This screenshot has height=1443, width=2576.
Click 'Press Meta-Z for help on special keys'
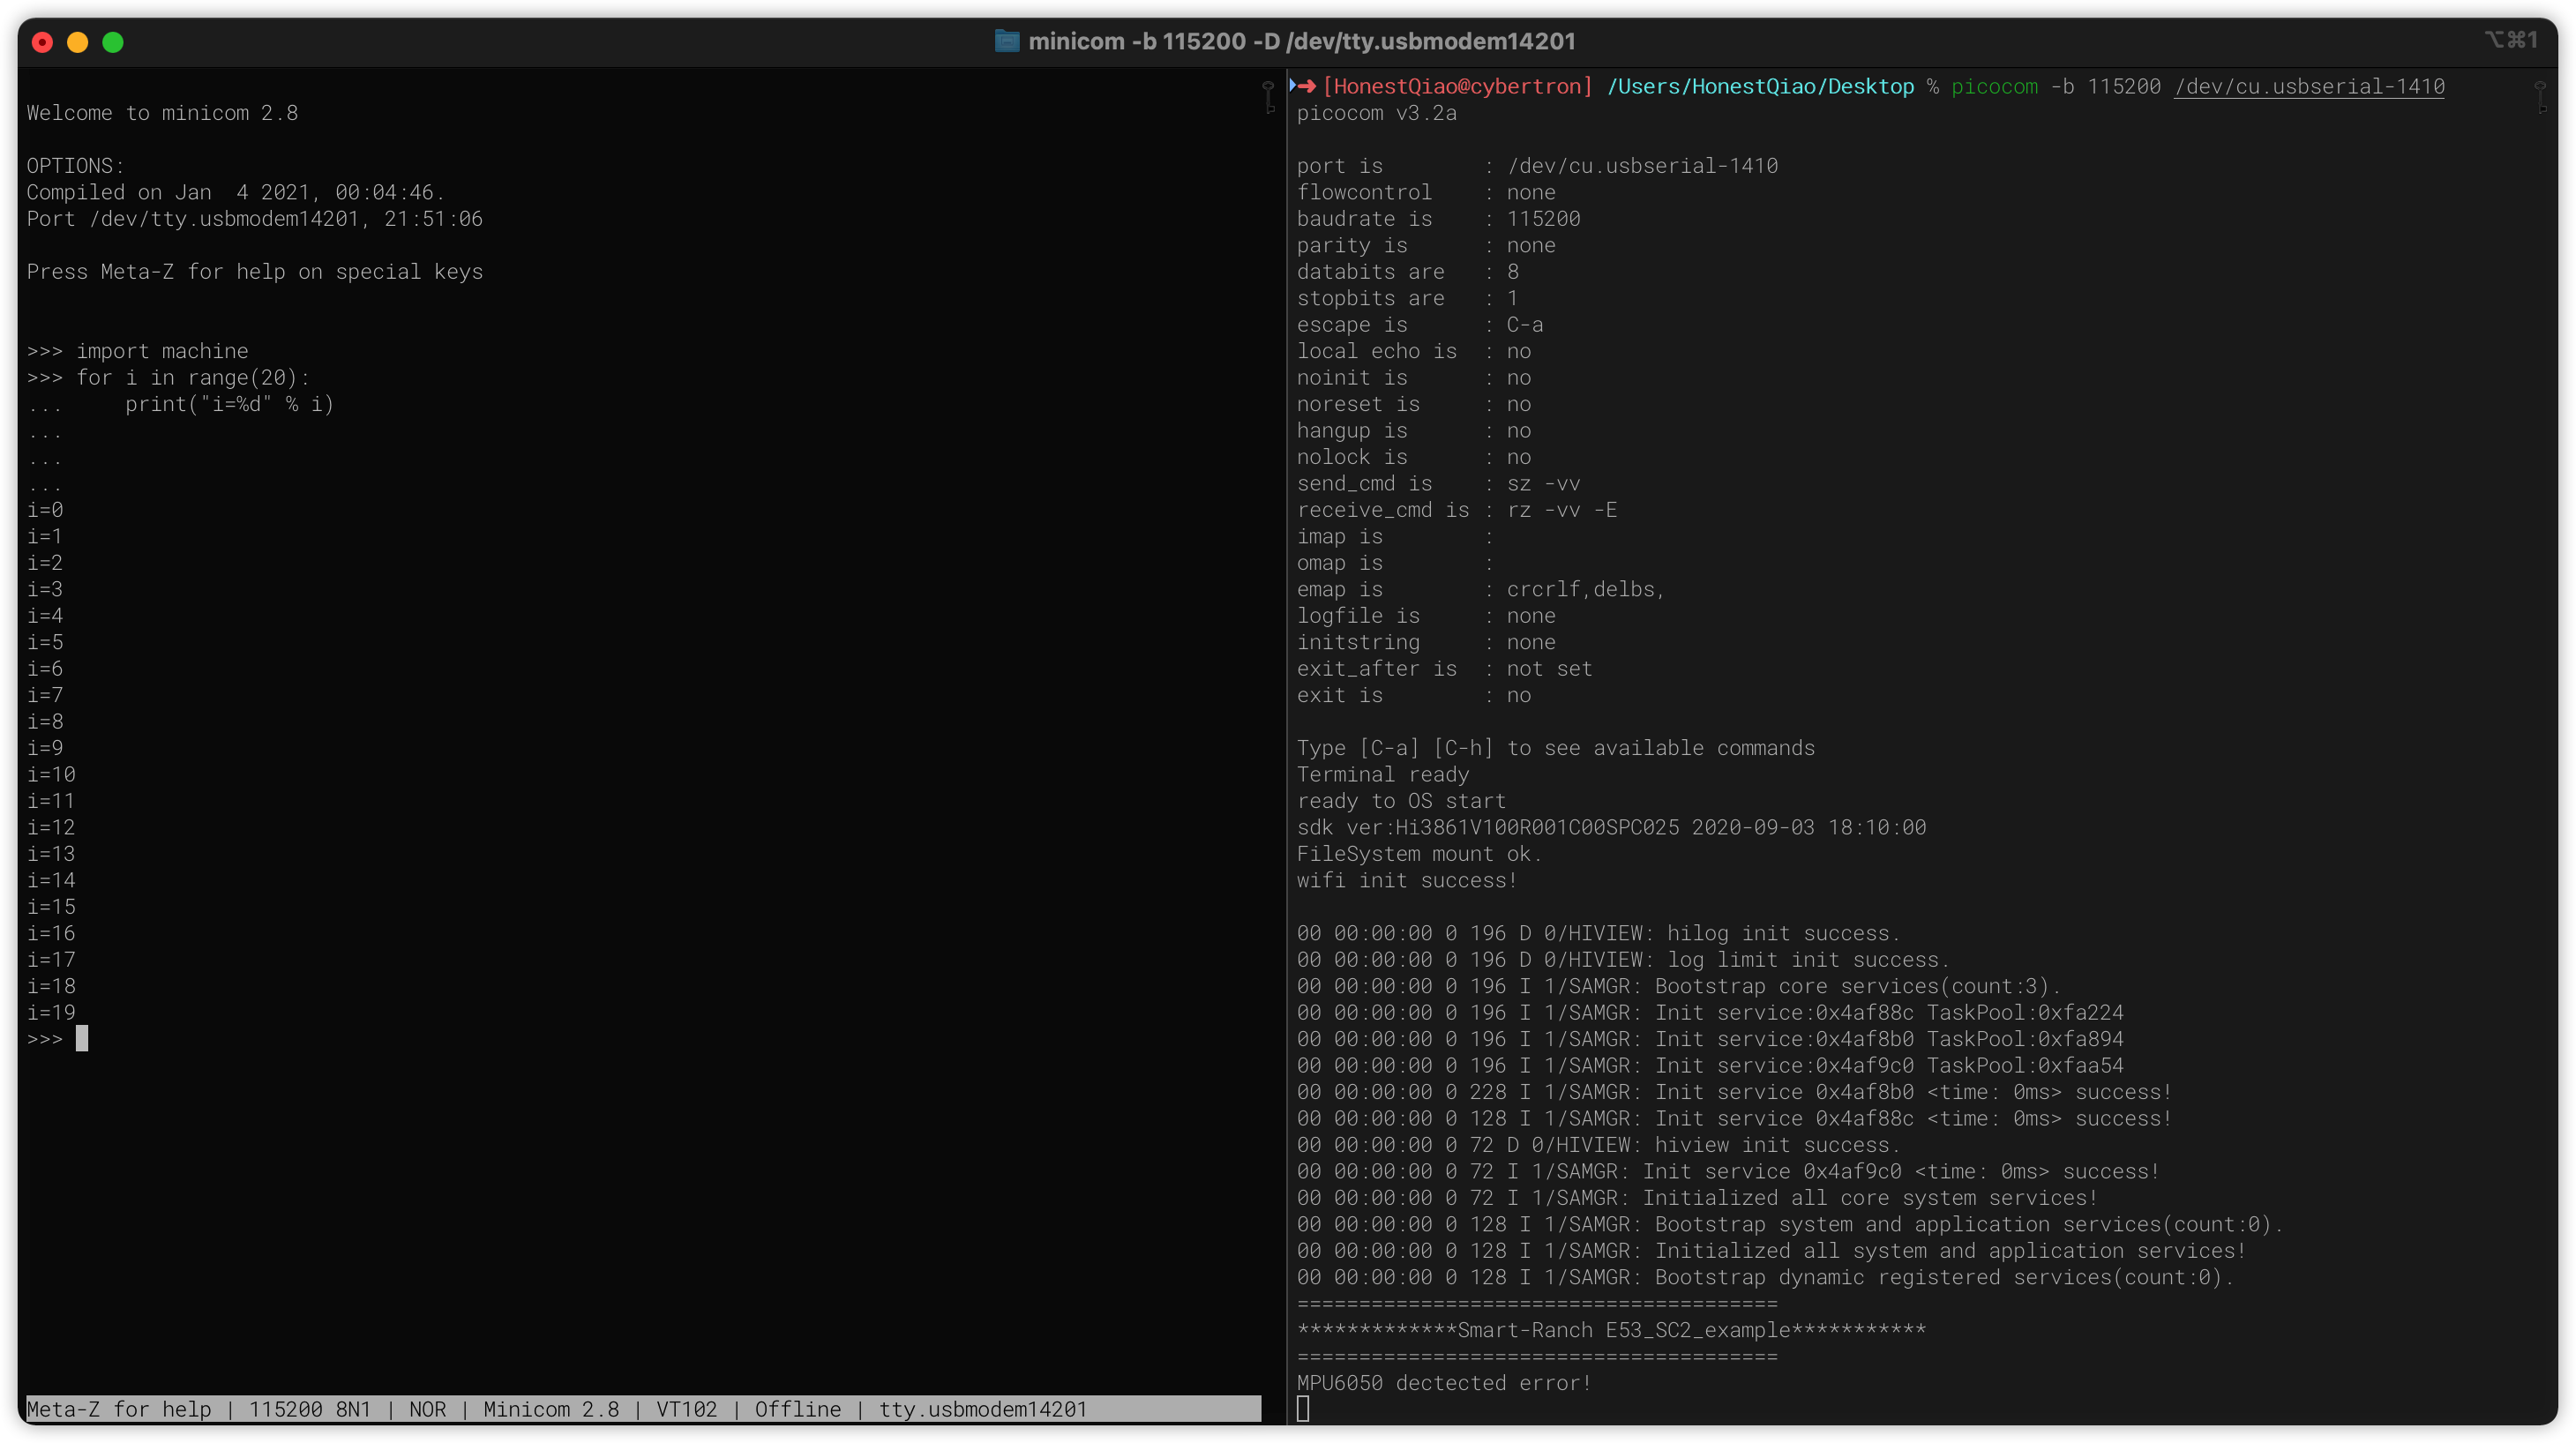tap(255, 272)
